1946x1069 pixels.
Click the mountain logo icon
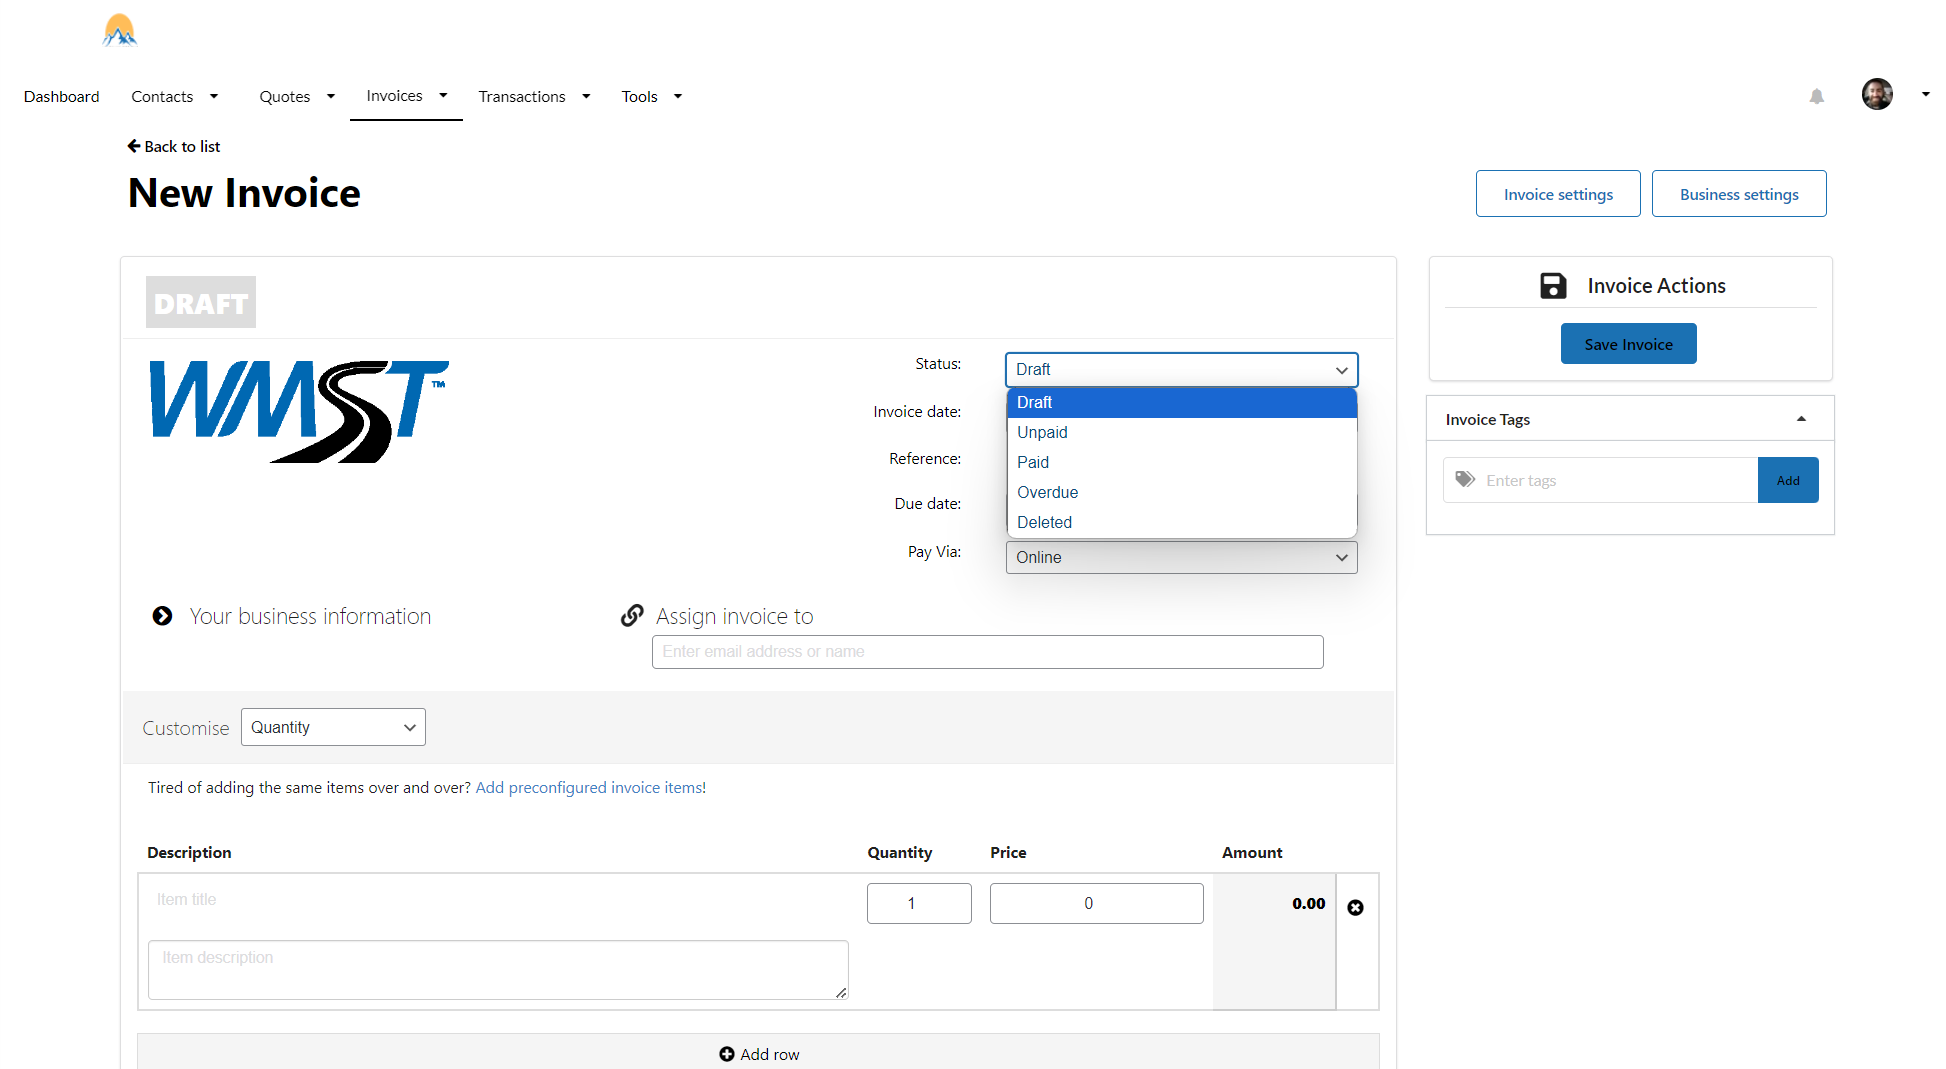120,30
